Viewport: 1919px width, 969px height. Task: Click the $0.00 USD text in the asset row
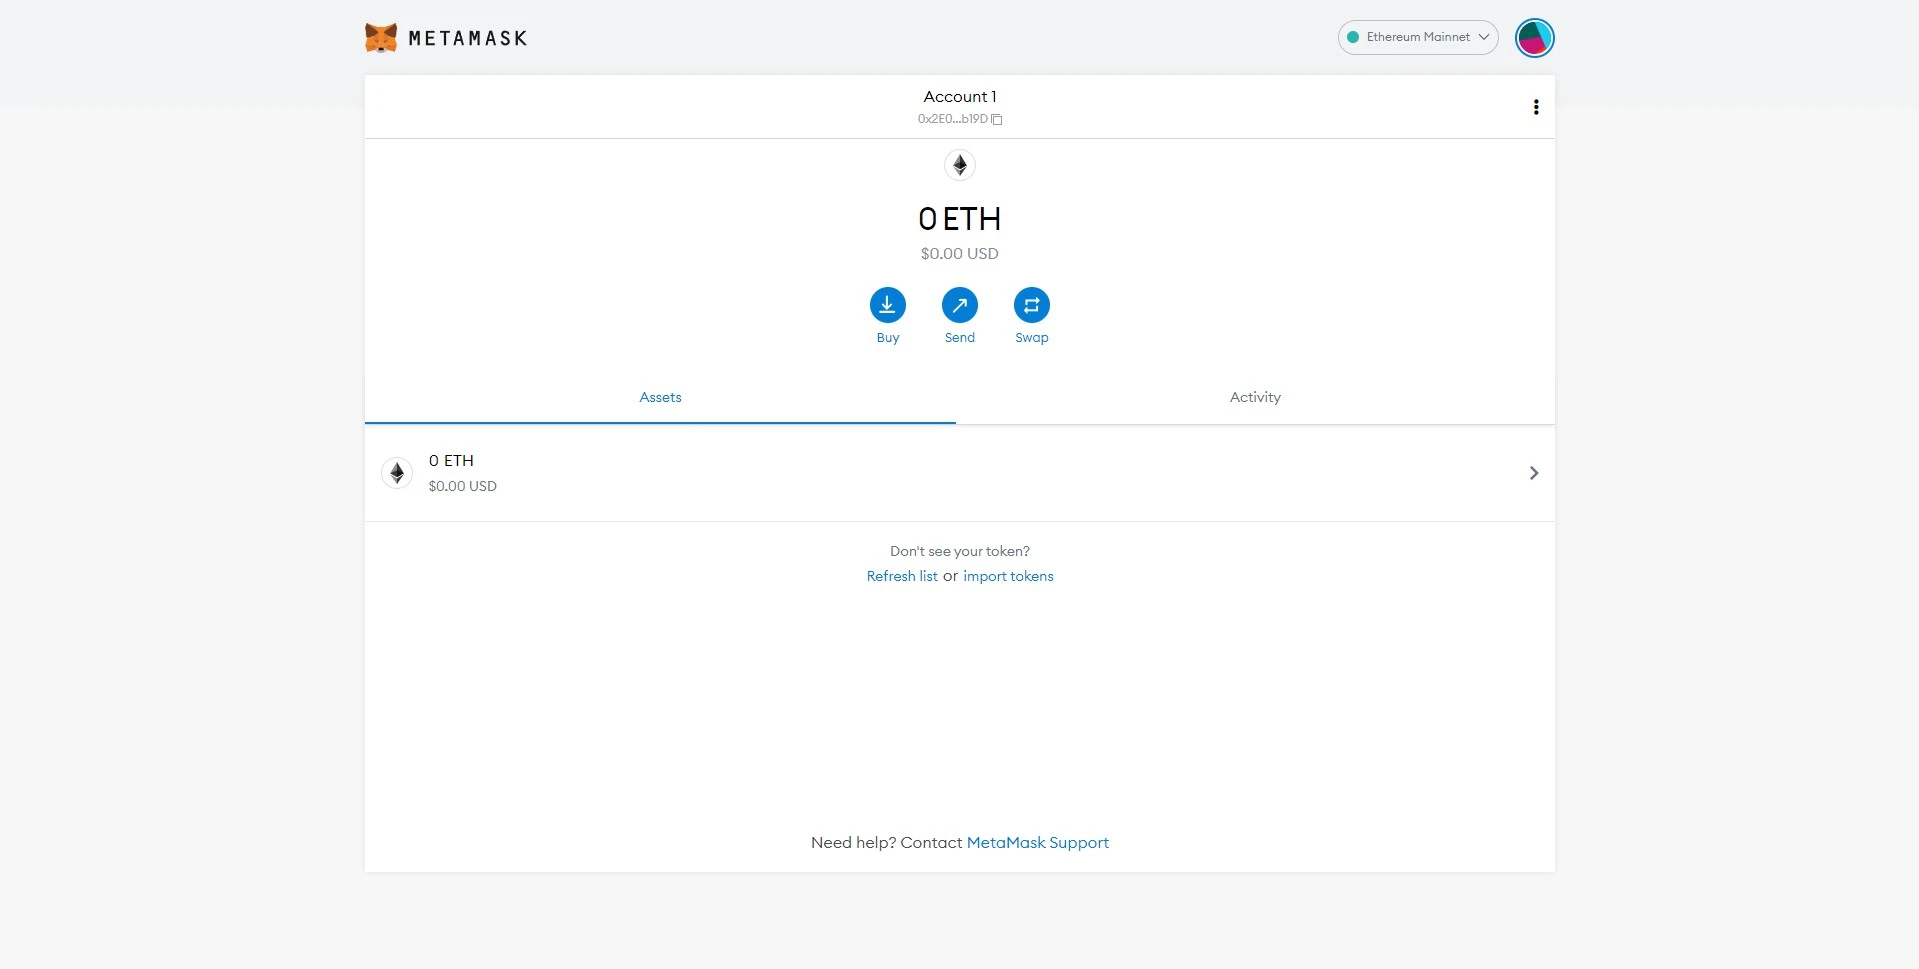click(462, 486)
